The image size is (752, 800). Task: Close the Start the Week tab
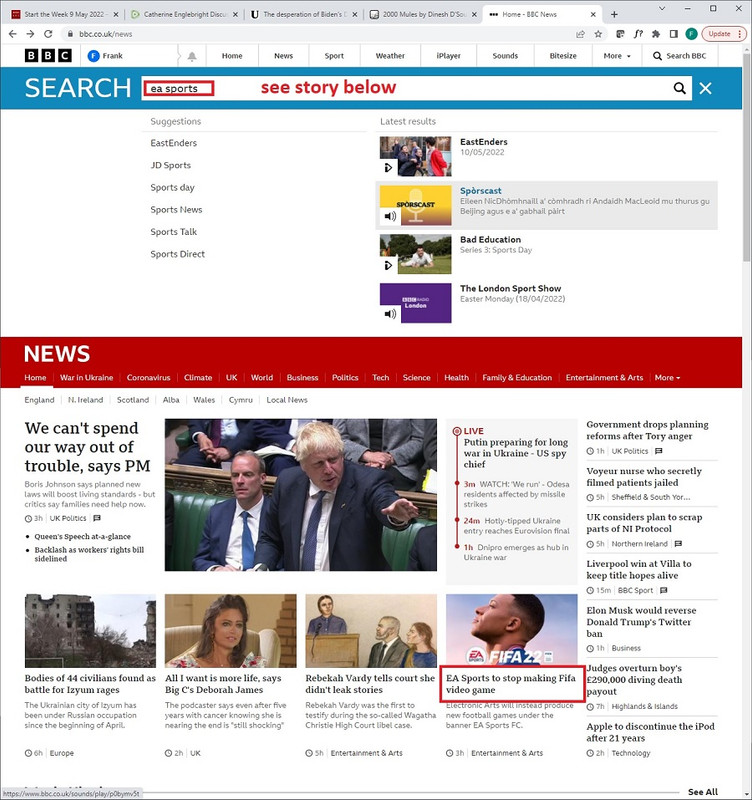tap(116, 14)
